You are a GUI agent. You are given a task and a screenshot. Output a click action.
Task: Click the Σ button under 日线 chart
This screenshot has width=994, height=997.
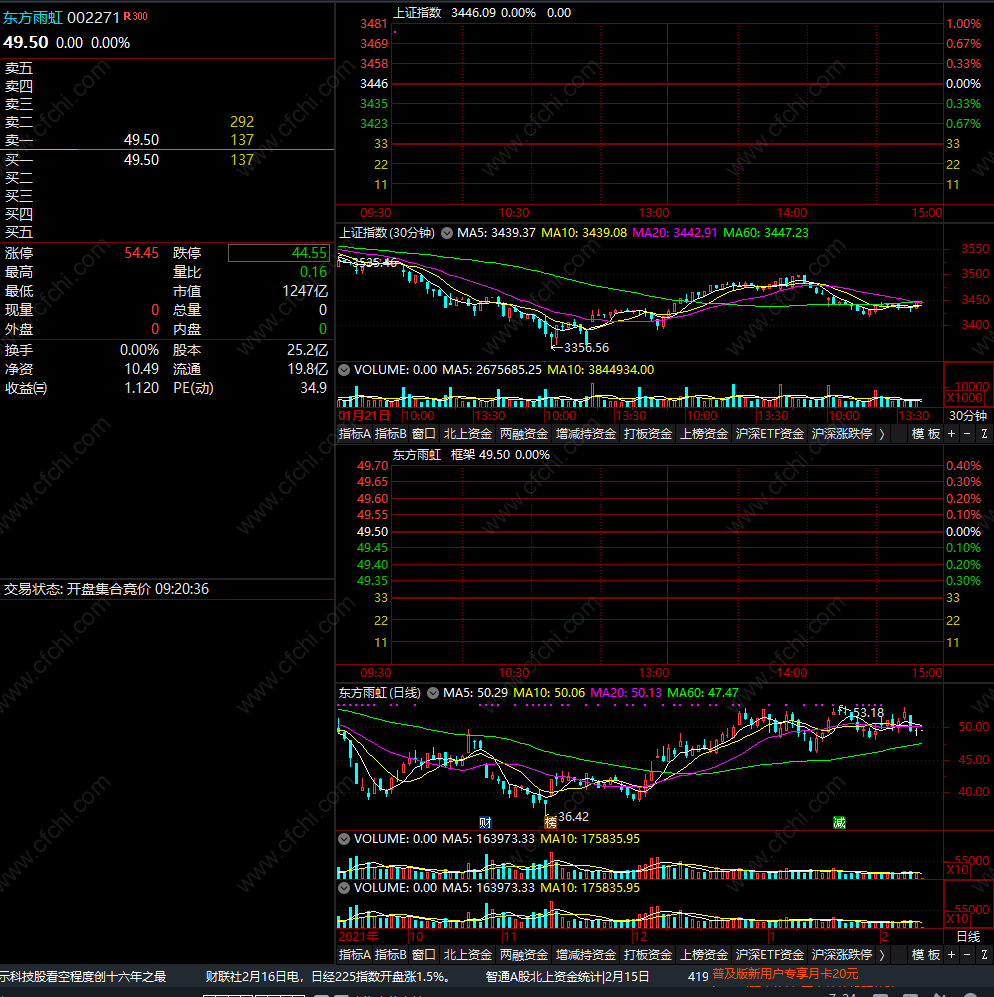[984, 955]
